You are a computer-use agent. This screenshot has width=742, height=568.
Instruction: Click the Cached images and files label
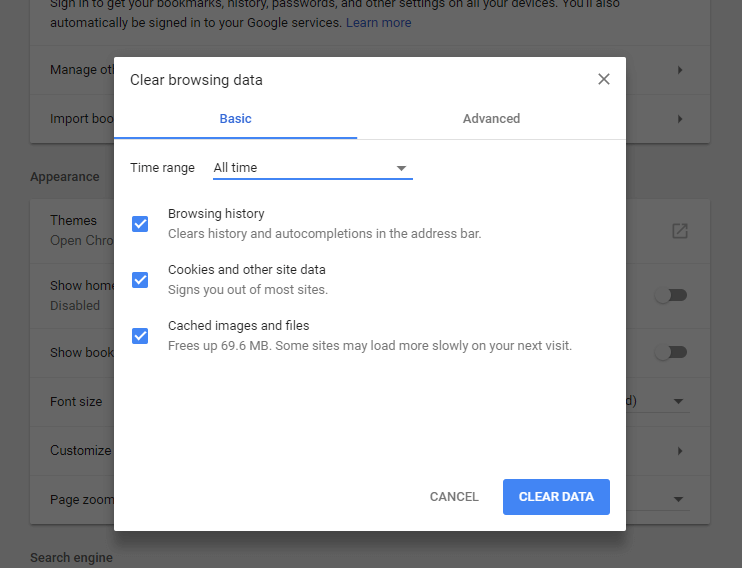[238, 326]
